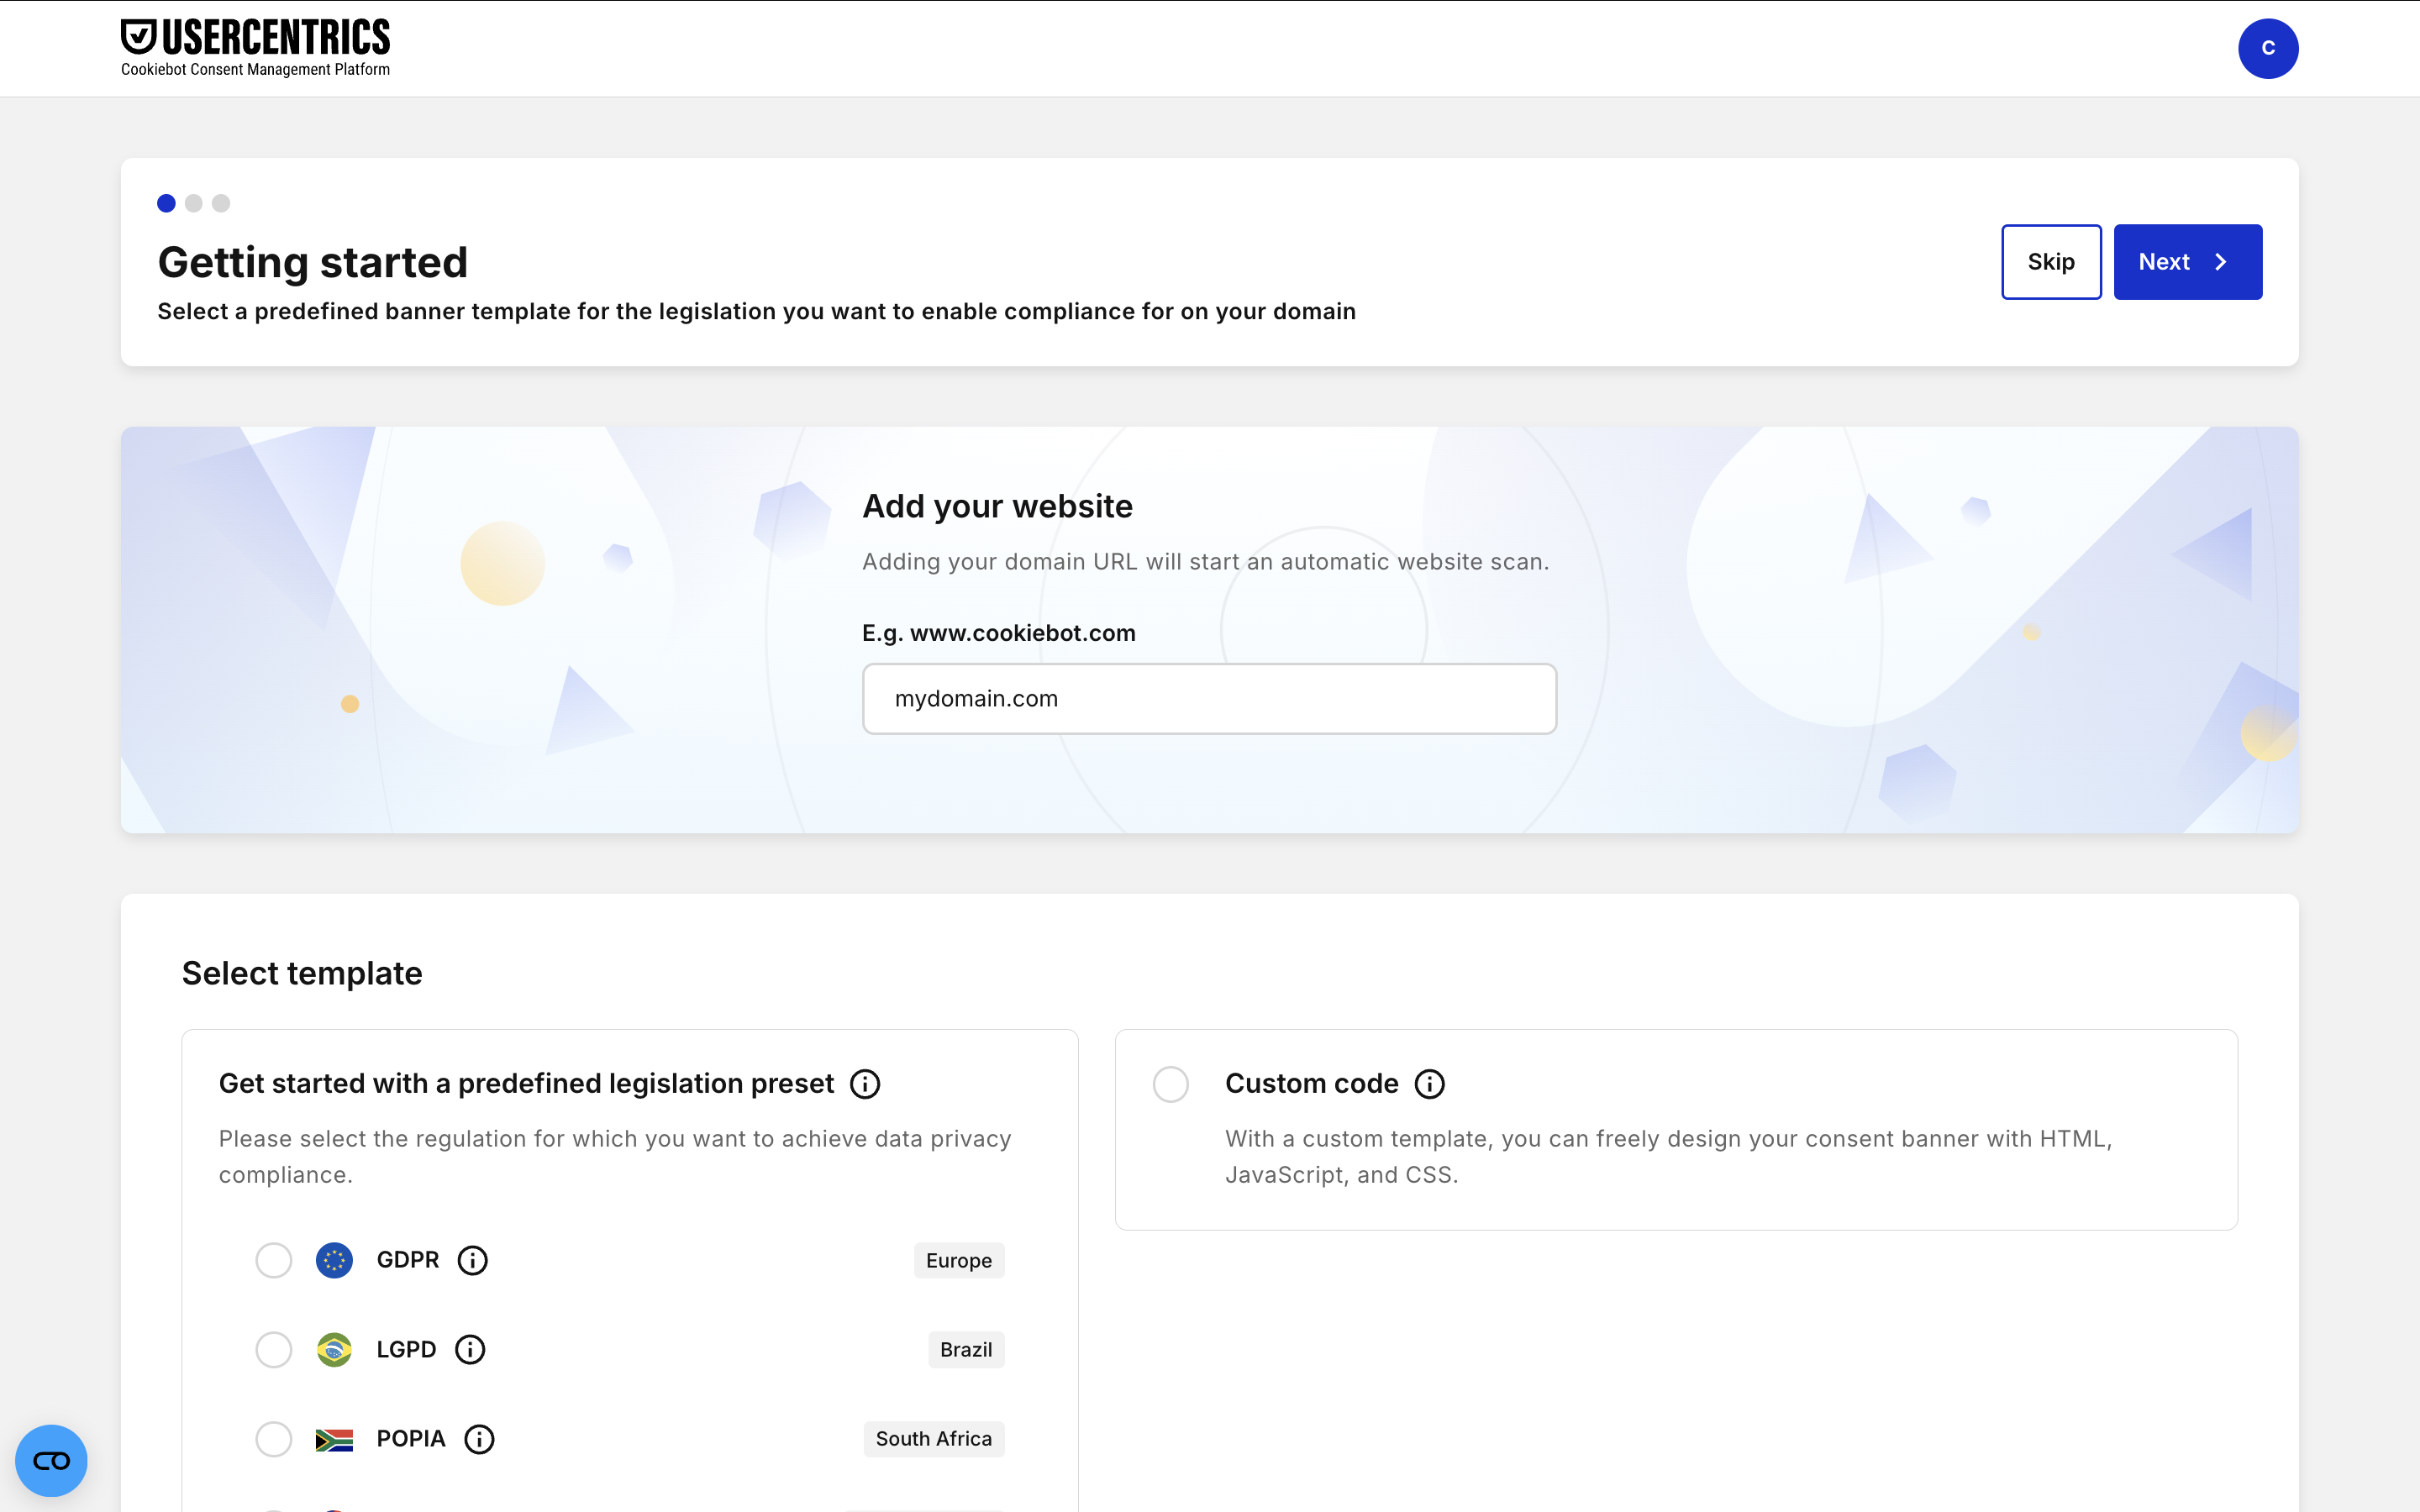This screenshot has height=1512, width=2420.
Task: Click the Europe region tag
Action: pyautogui.click(x=958, y=1260)
